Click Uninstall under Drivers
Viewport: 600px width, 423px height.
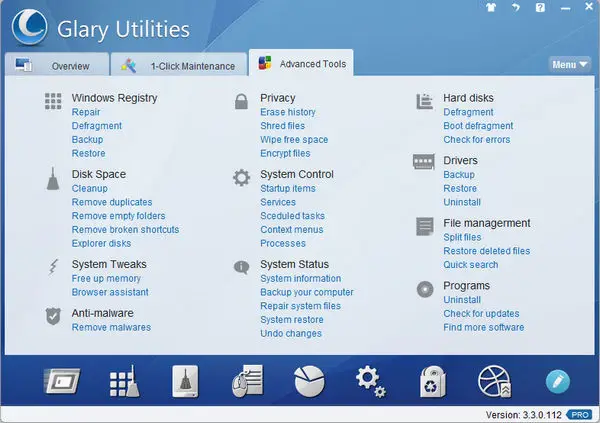[x=462, y=202]
